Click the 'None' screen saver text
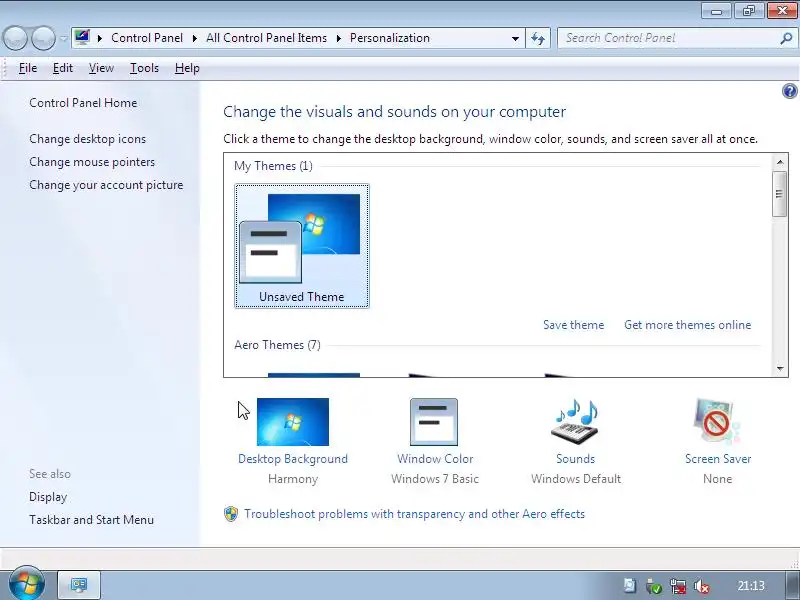This screenshot has width=800, height=600. [717, 479]
